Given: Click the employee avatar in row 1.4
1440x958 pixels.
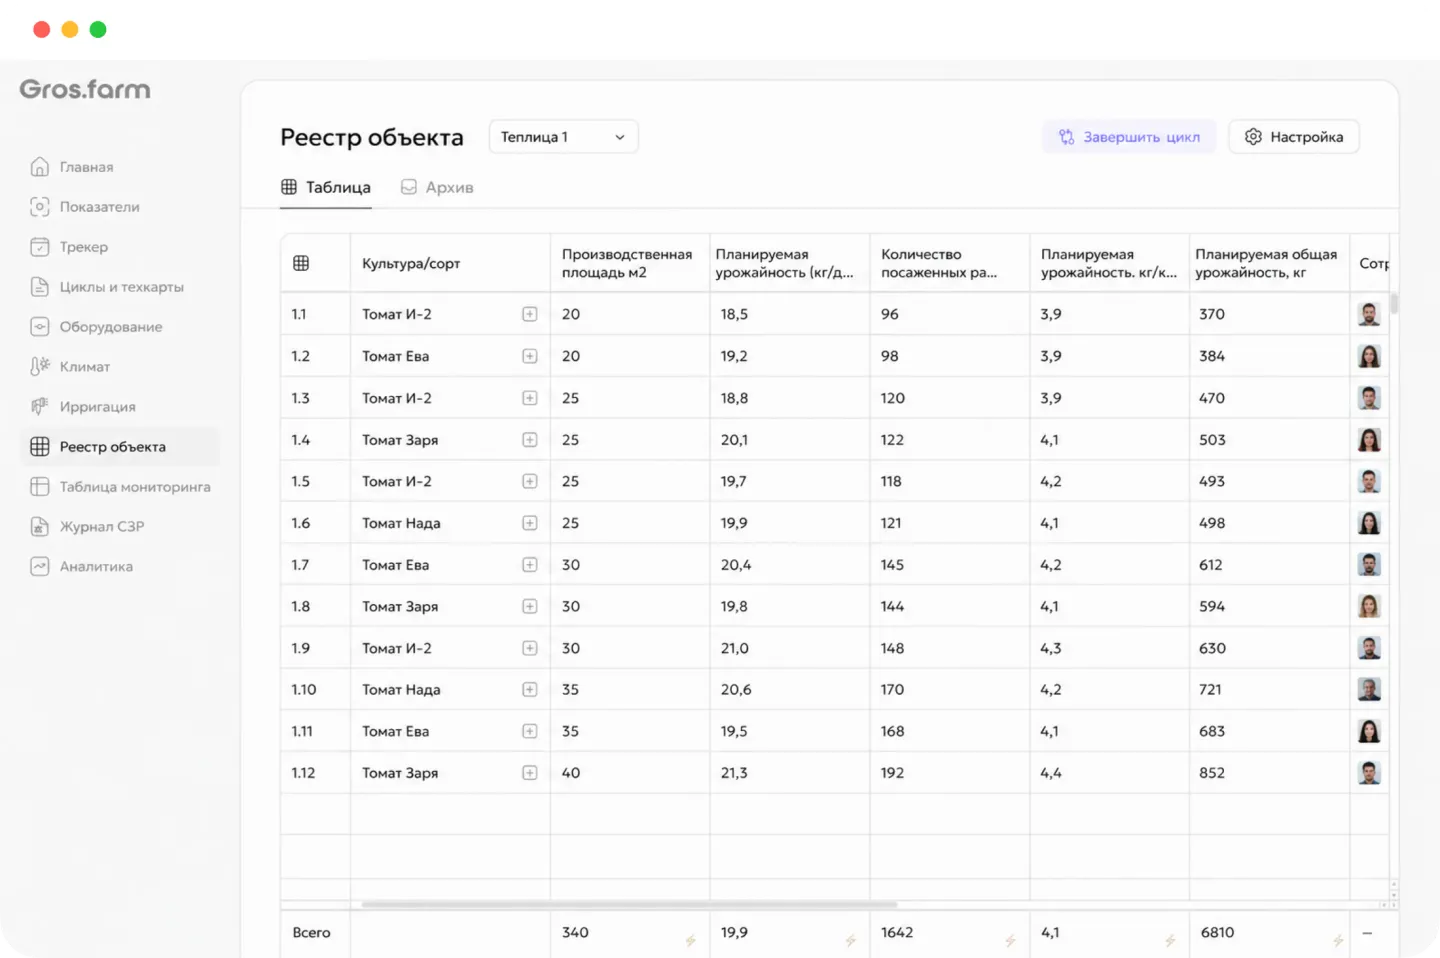Looking at the screenshot, I should pos(1369,440).
